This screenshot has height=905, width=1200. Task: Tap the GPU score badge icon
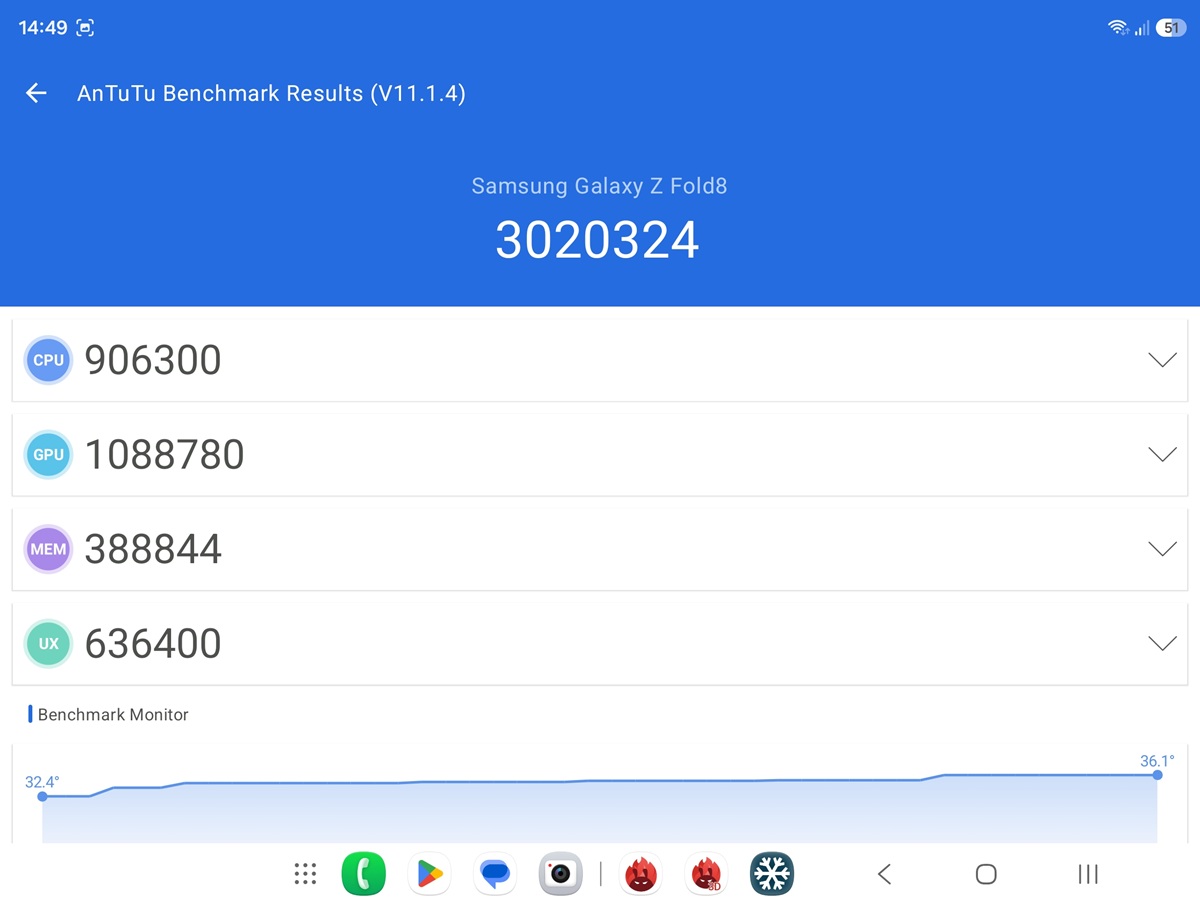48,454
